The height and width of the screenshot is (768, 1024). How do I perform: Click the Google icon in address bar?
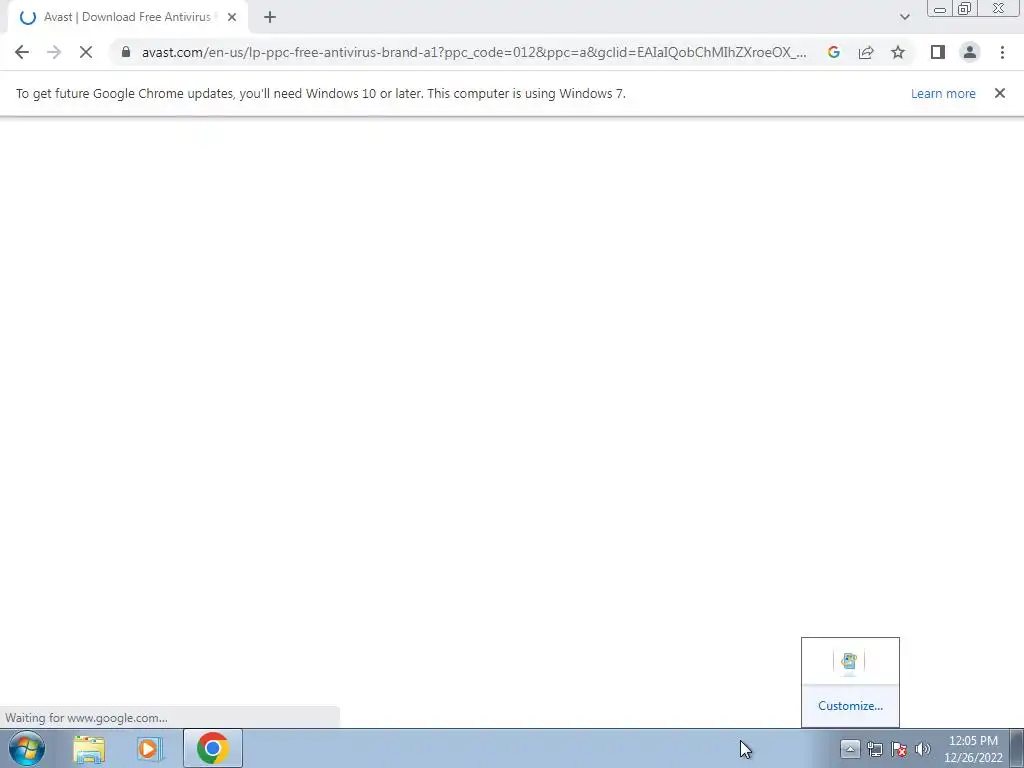pyautogui.click(x=833, y=52)
